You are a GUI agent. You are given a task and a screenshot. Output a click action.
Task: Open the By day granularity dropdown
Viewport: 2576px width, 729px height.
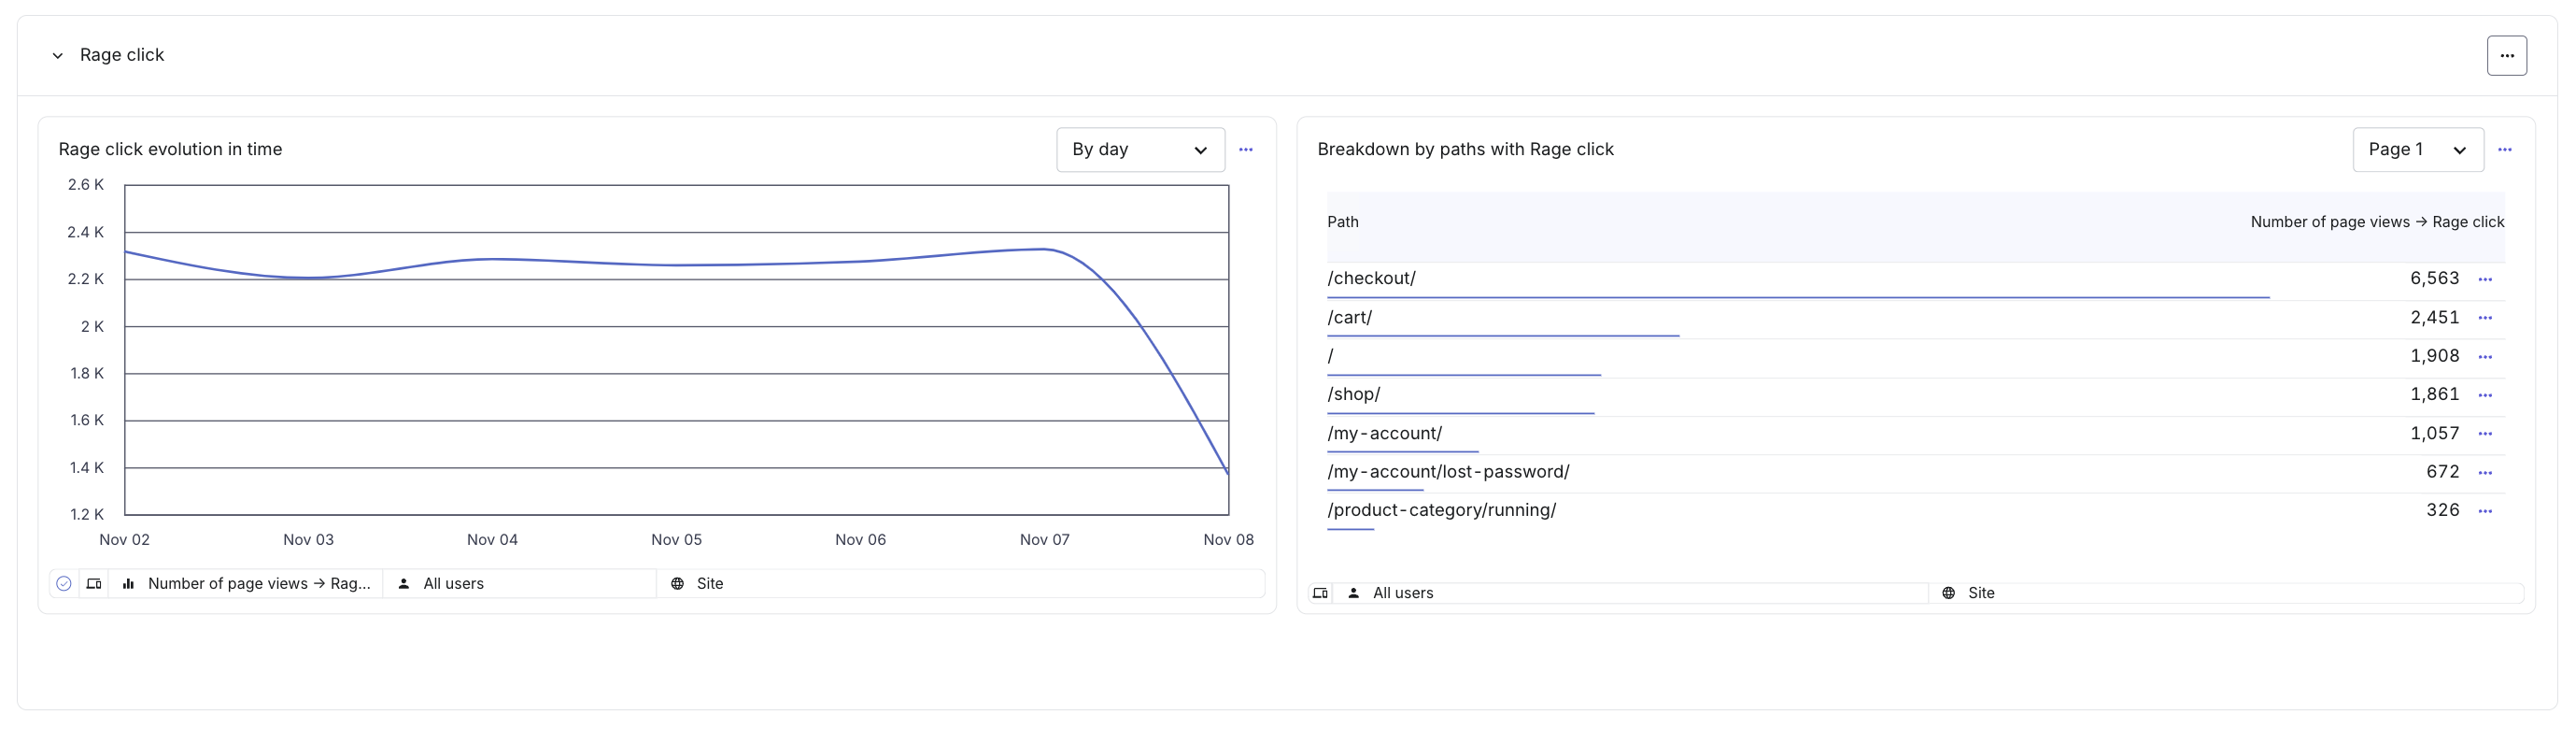pyautogui.click(x=1140, y=150)
